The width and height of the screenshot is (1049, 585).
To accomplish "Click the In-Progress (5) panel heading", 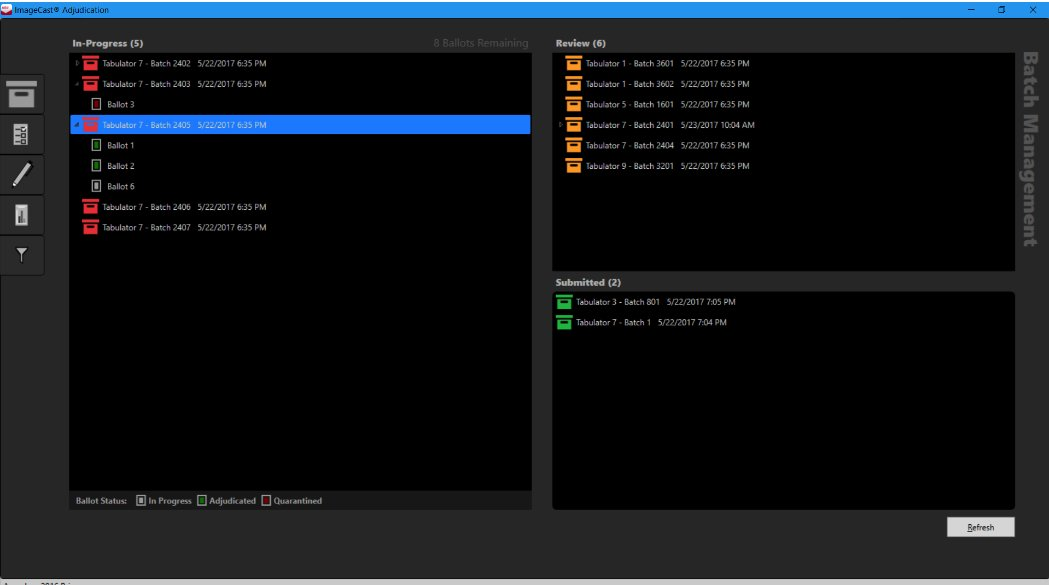I will point(108,43).
